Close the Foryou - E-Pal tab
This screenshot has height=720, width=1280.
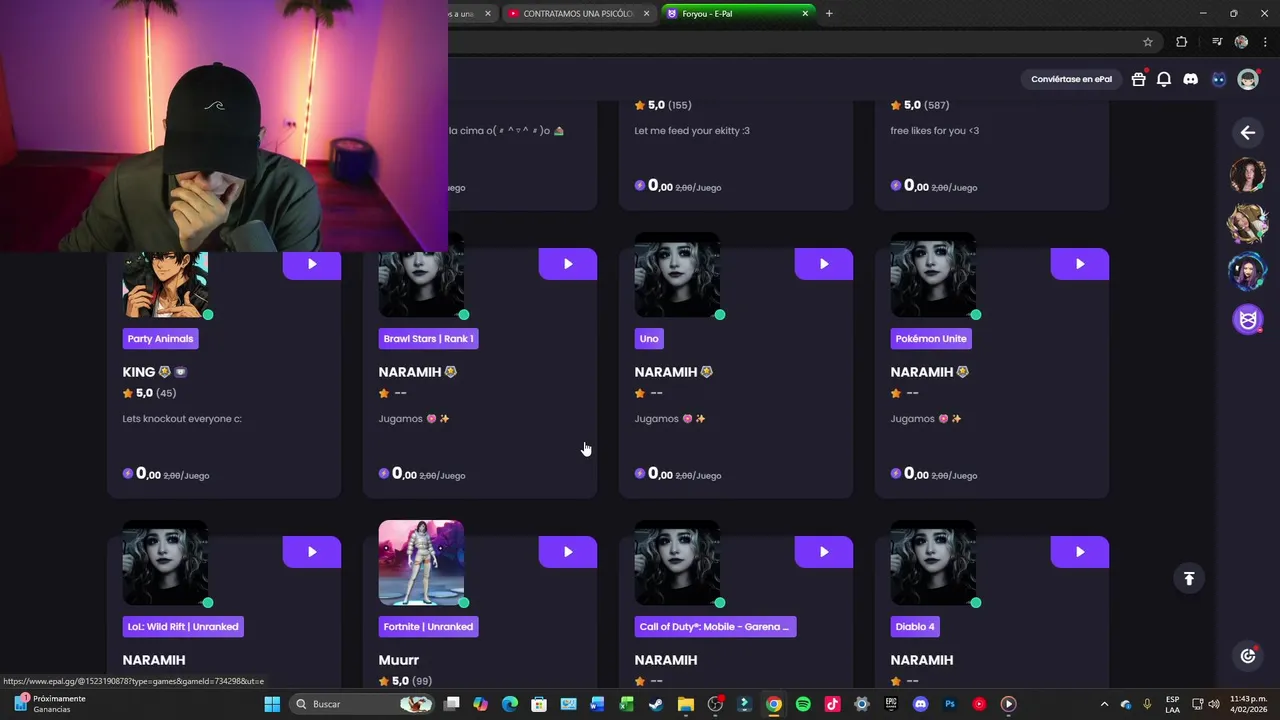[x=805, y=13]
